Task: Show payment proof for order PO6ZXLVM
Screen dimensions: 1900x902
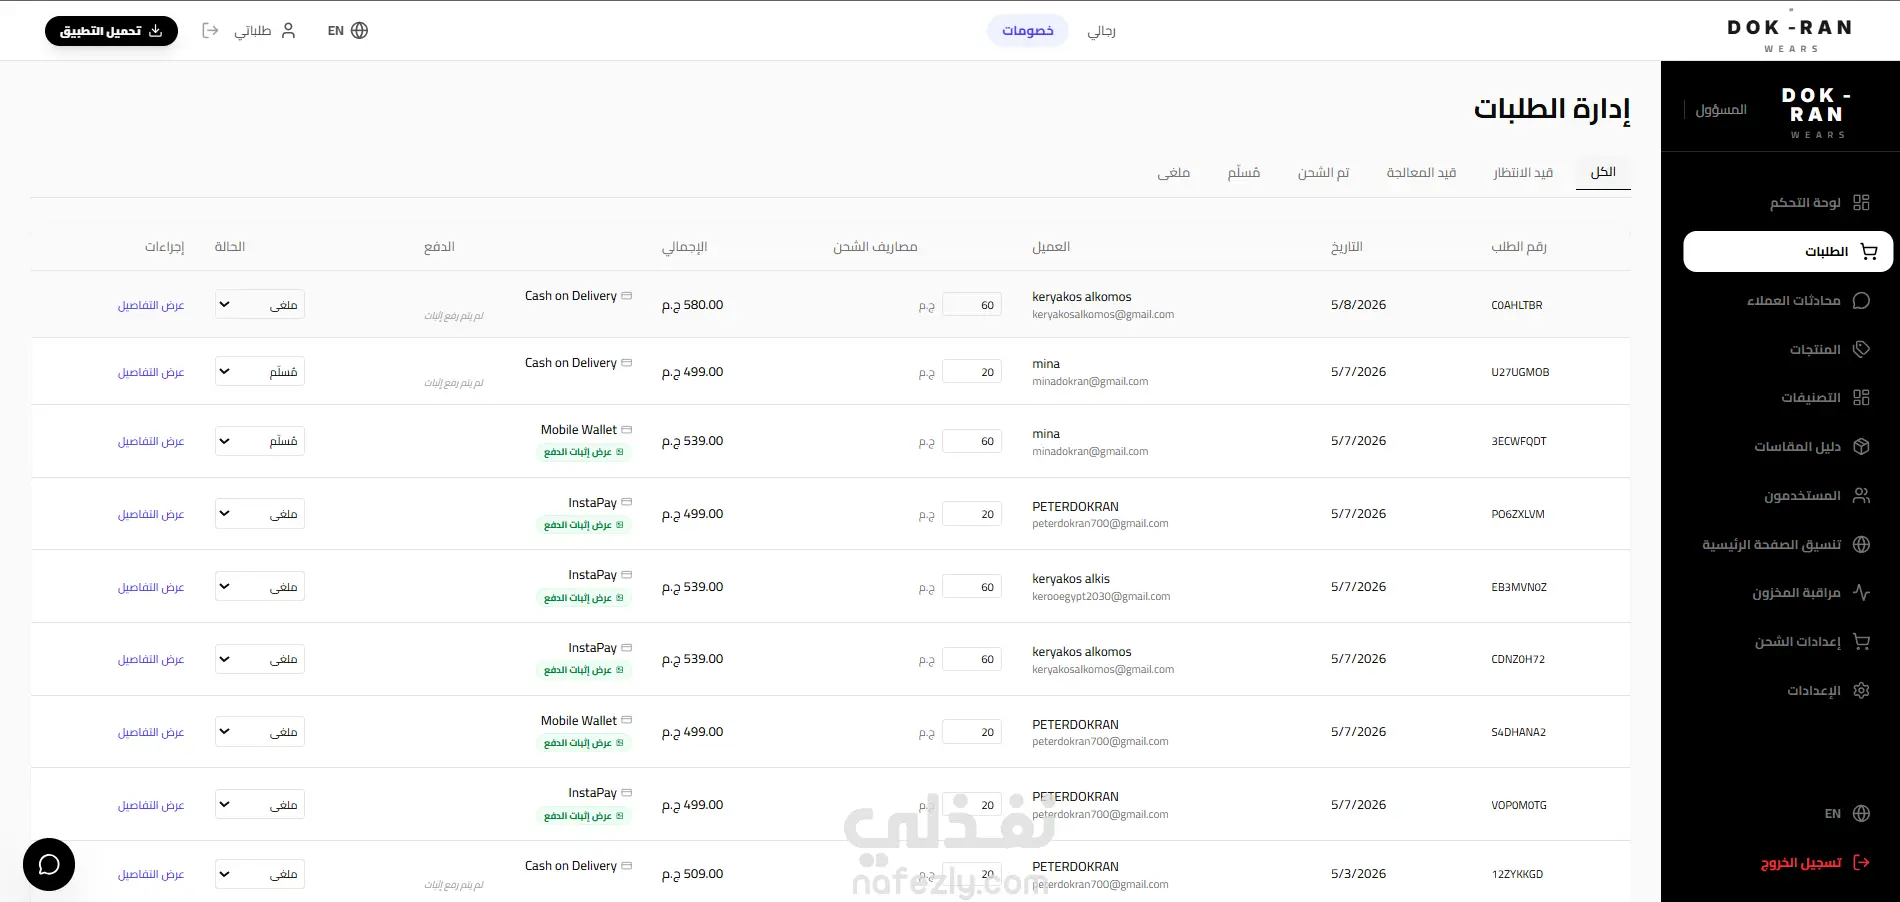Action: coord(583,525)
